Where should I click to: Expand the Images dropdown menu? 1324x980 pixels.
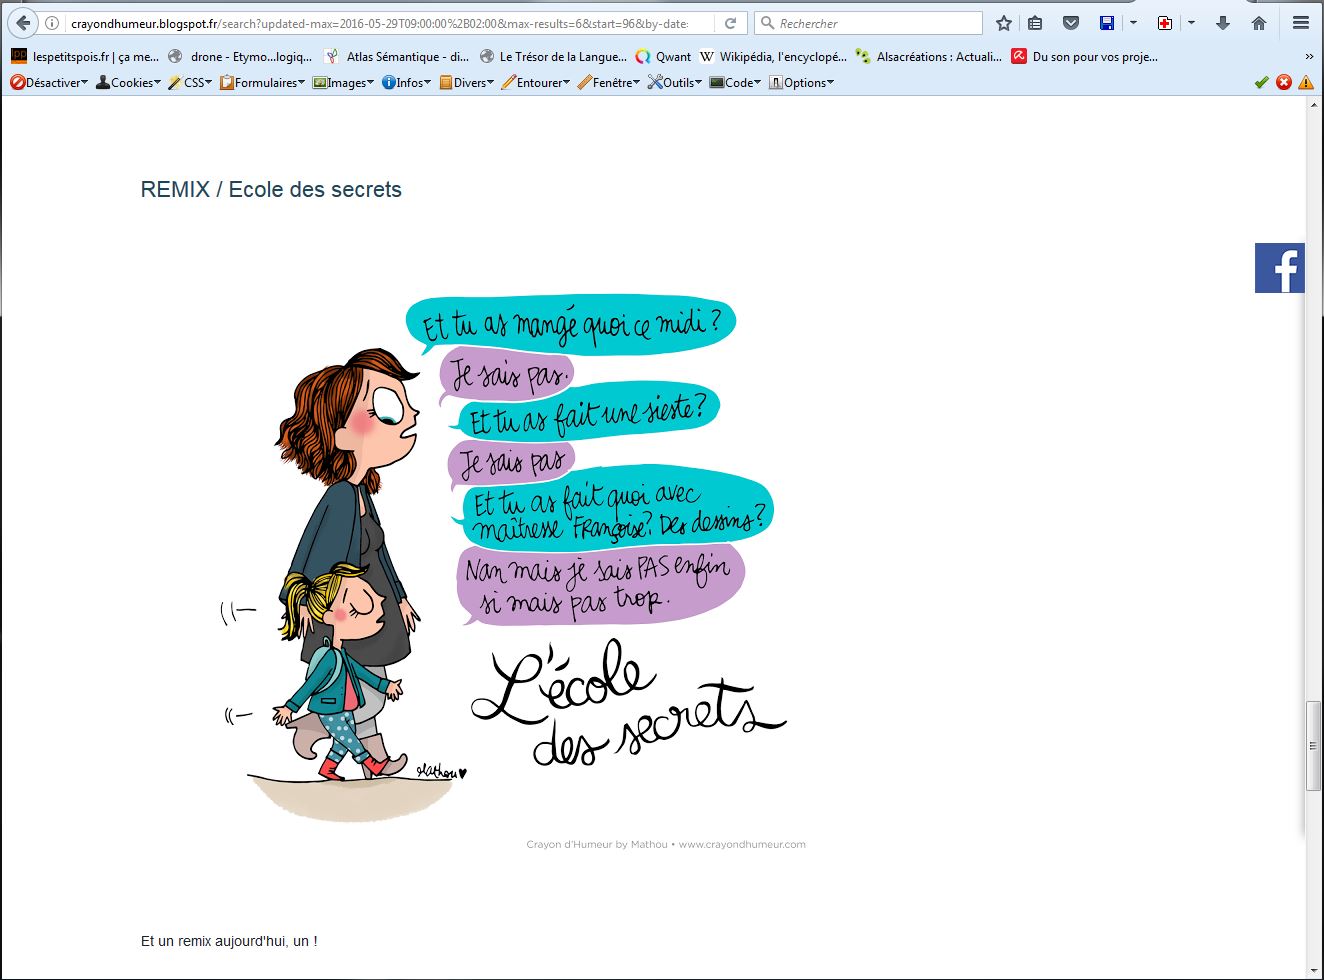343,83
